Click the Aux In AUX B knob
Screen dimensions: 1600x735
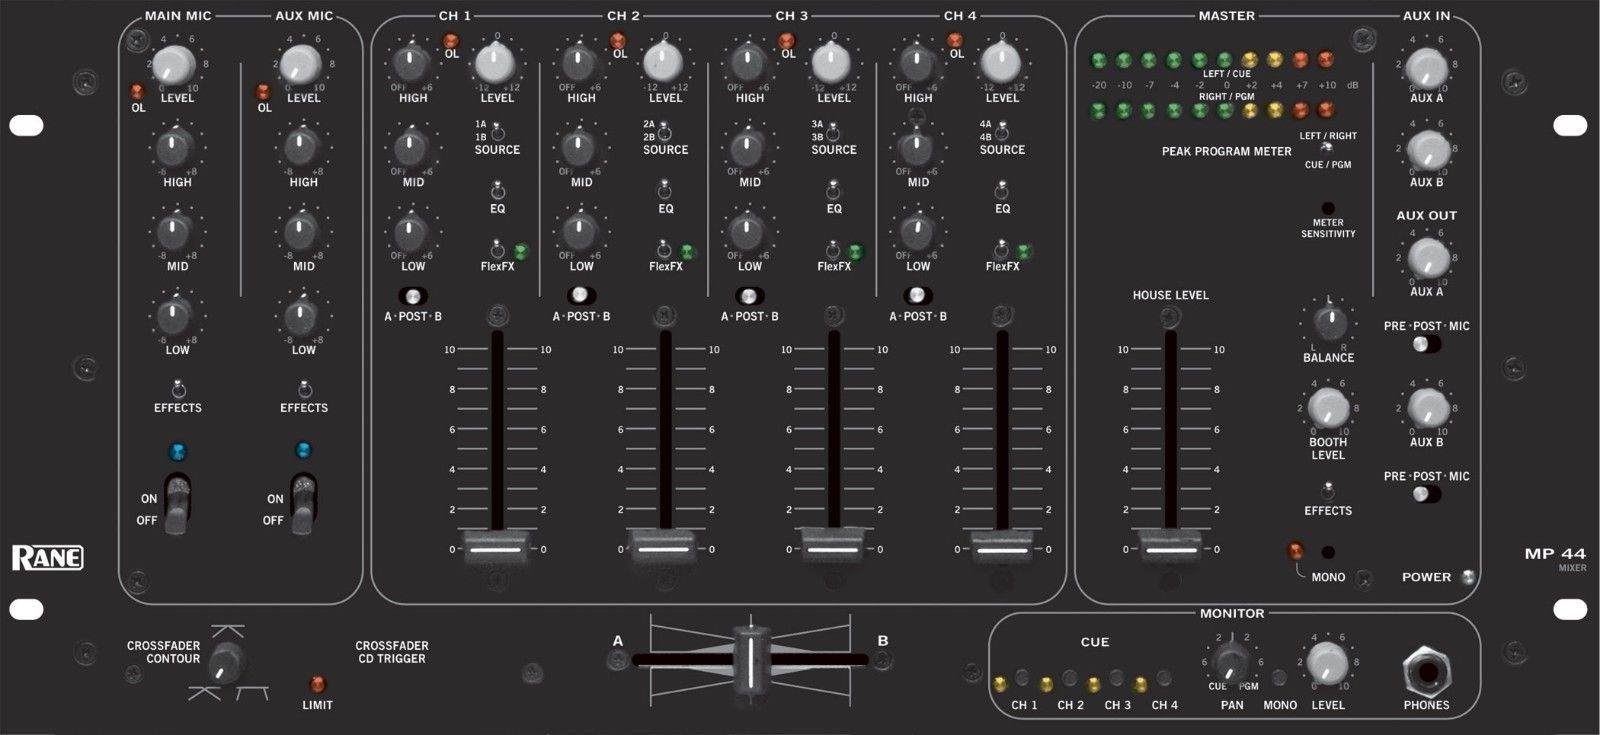(x=1427, y=152)
